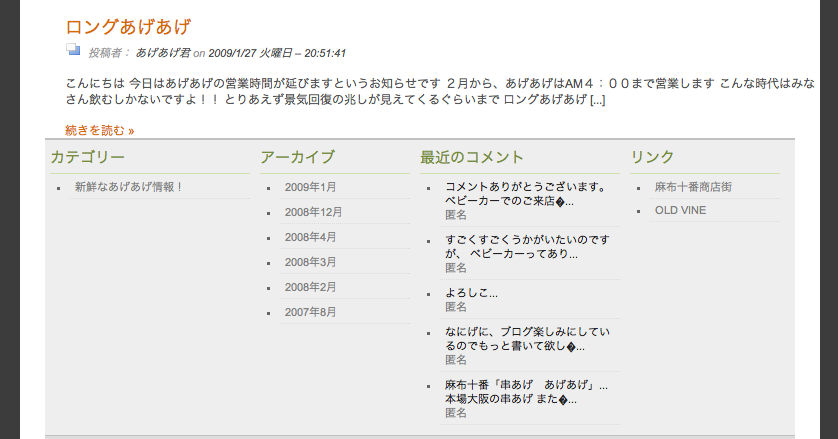Open comment 麻布十番「串あげ あげあげ」
The image size is (838, 439).
click(526, 391)
